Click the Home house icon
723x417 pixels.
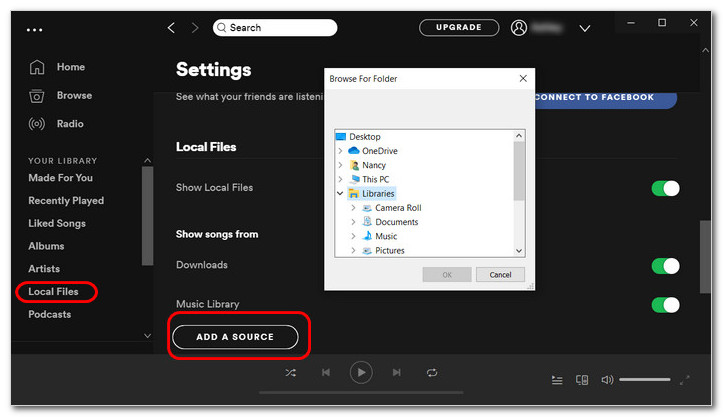pyautogui.click(x=37, y=67)
